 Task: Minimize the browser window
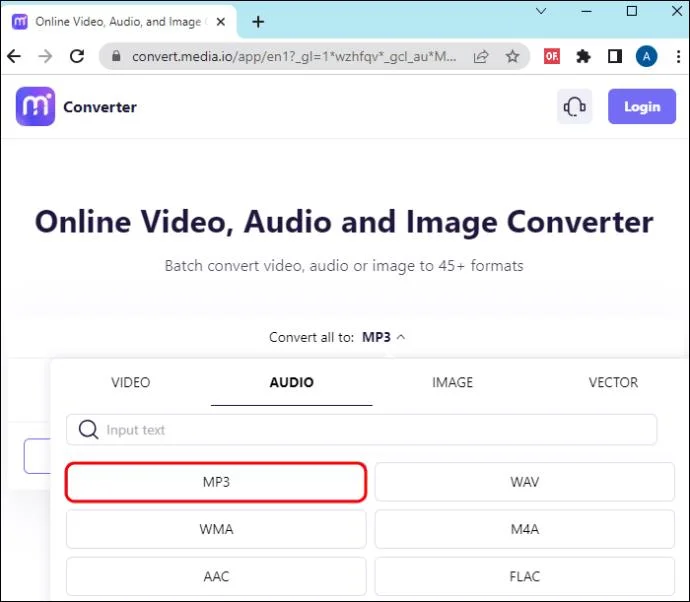[x=587, y=11]
